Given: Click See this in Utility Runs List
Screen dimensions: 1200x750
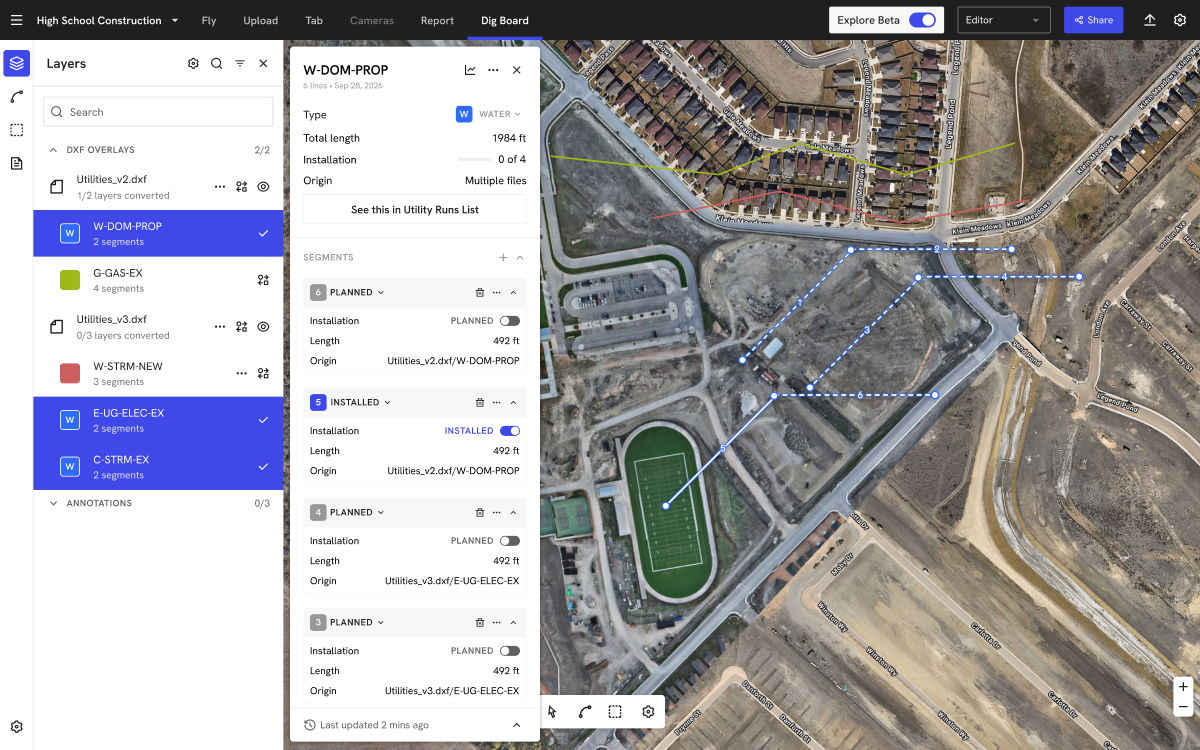Looking at the screenshot, I should point(415,210).
